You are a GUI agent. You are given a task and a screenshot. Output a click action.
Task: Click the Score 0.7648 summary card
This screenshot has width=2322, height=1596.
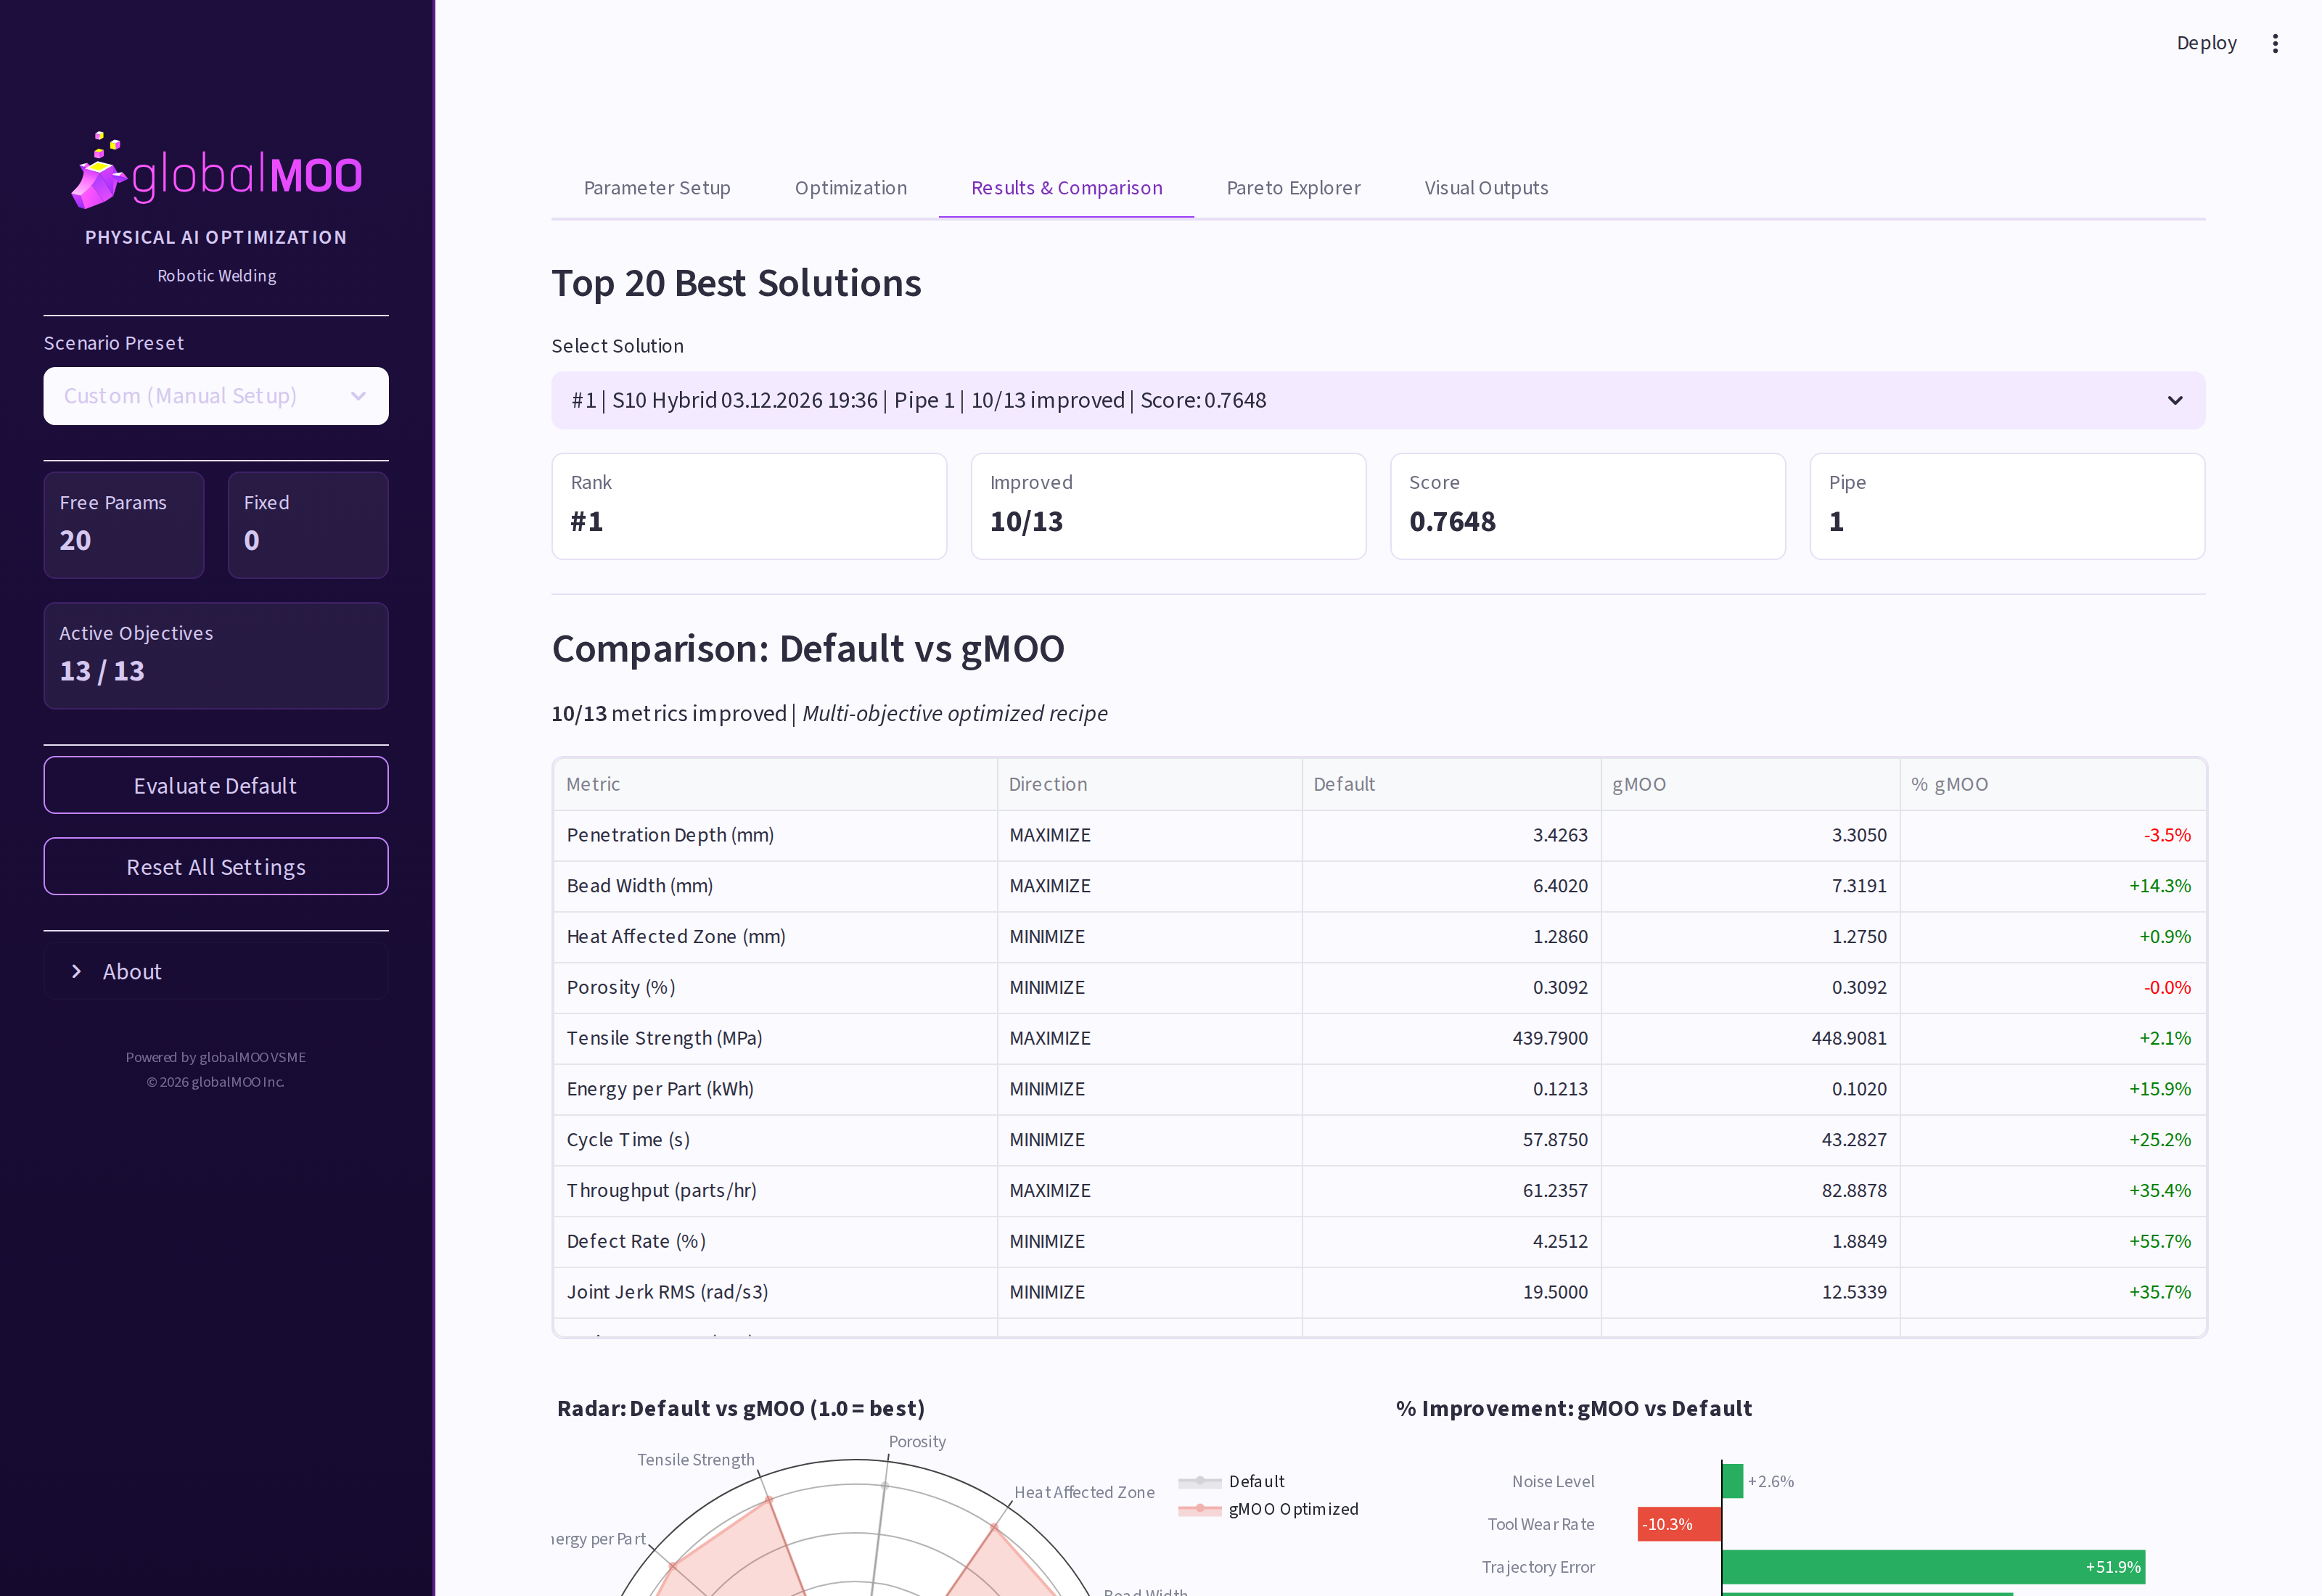click(x=1587, y=506)
